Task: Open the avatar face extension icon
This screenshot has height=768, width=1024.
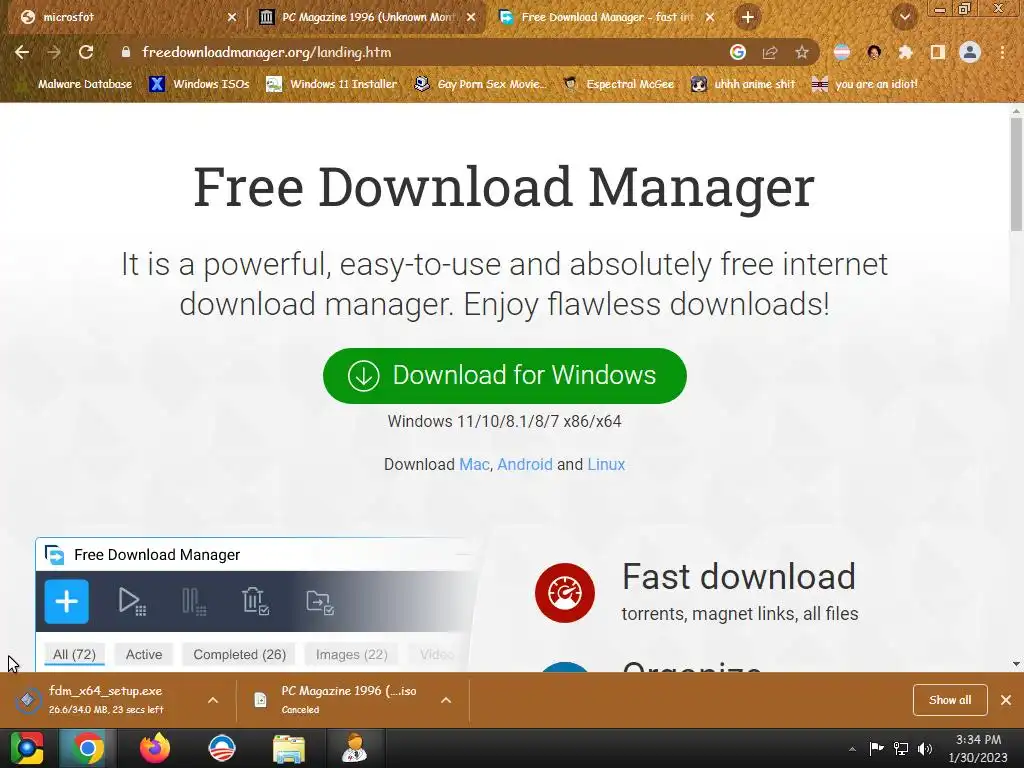Action: pyautogui.click(x=874, y=52)
